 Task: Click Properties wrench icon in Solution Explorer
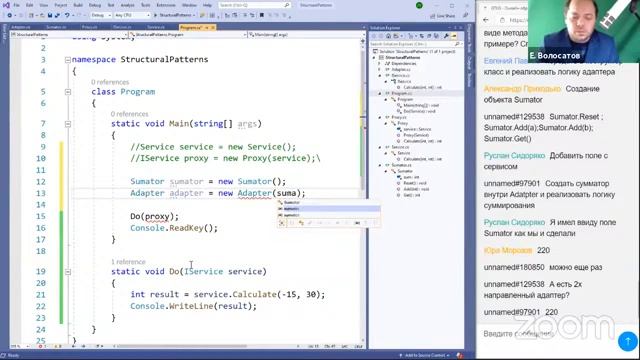(x=446, y=36)
